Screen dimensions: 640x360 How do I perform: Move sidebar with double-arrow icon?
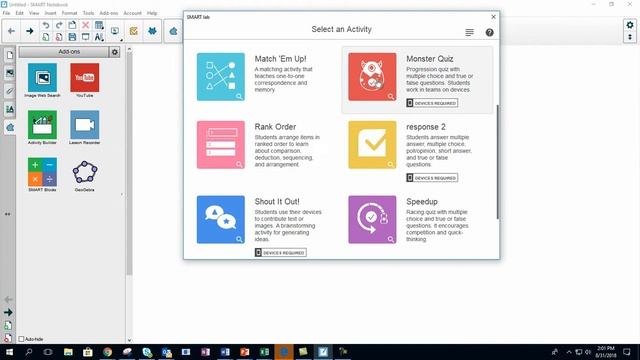click(x=8, y=214)
